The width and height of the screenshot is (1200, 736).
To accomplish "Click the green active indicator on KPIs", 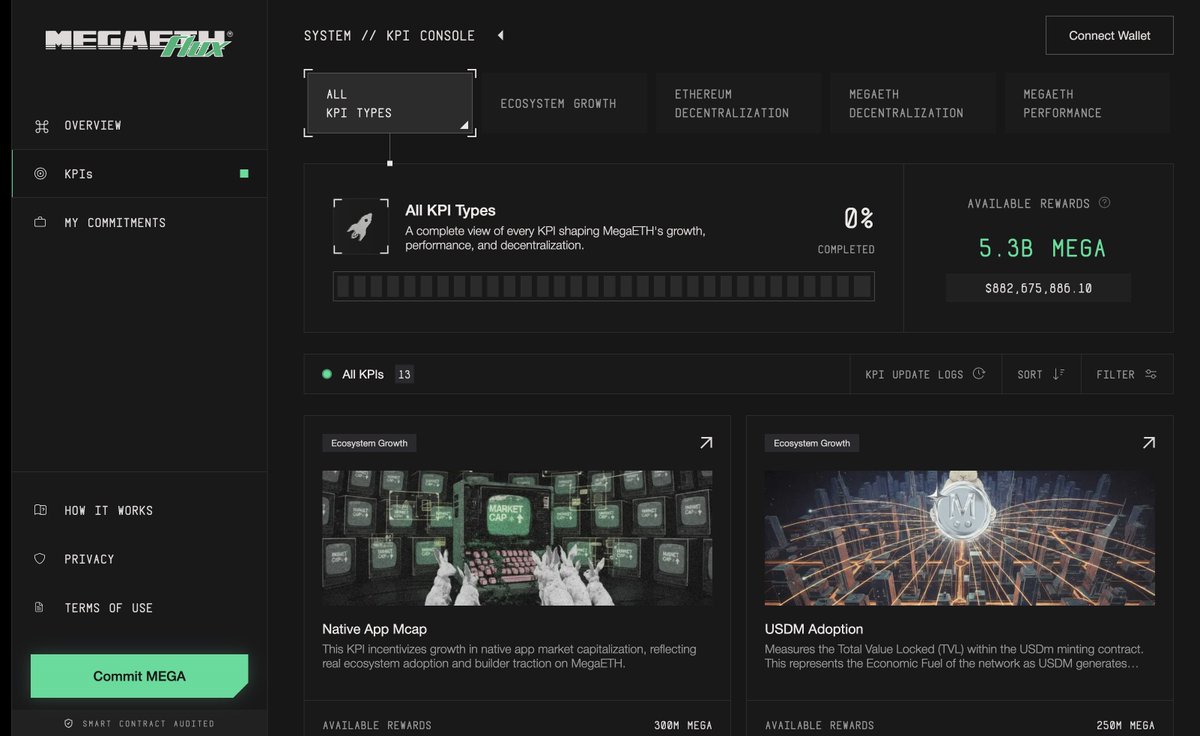I will (244, 174).
